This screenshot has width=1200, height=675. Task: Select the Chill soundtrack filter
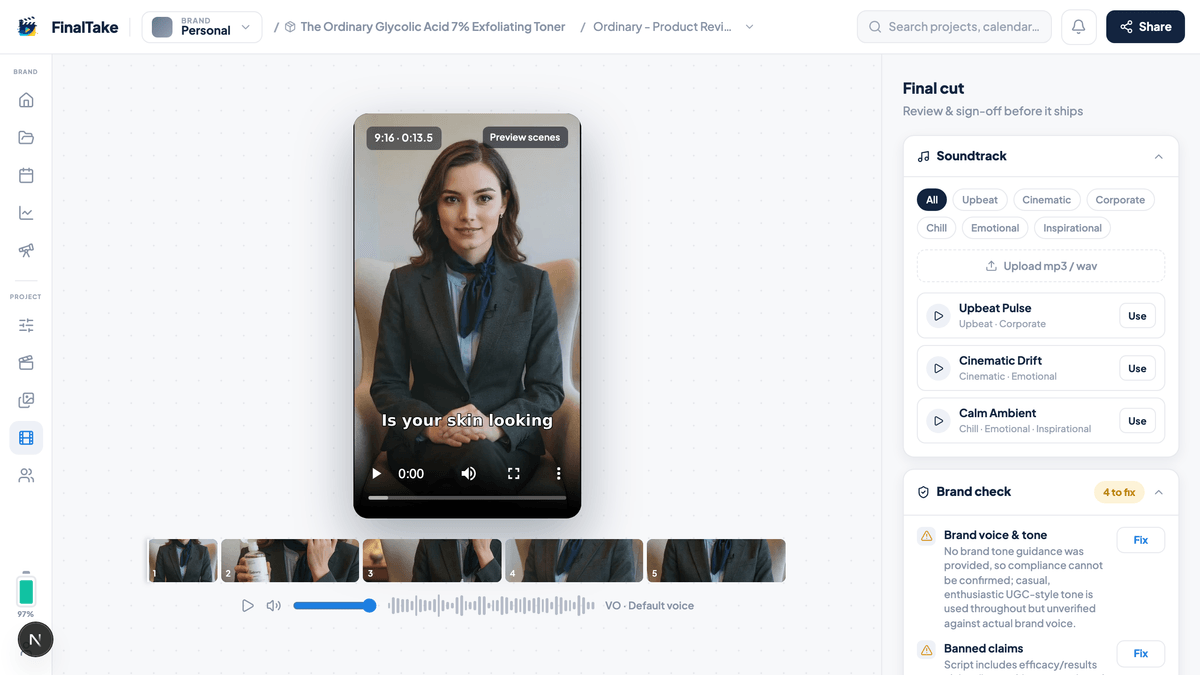[x=937, y=228]
